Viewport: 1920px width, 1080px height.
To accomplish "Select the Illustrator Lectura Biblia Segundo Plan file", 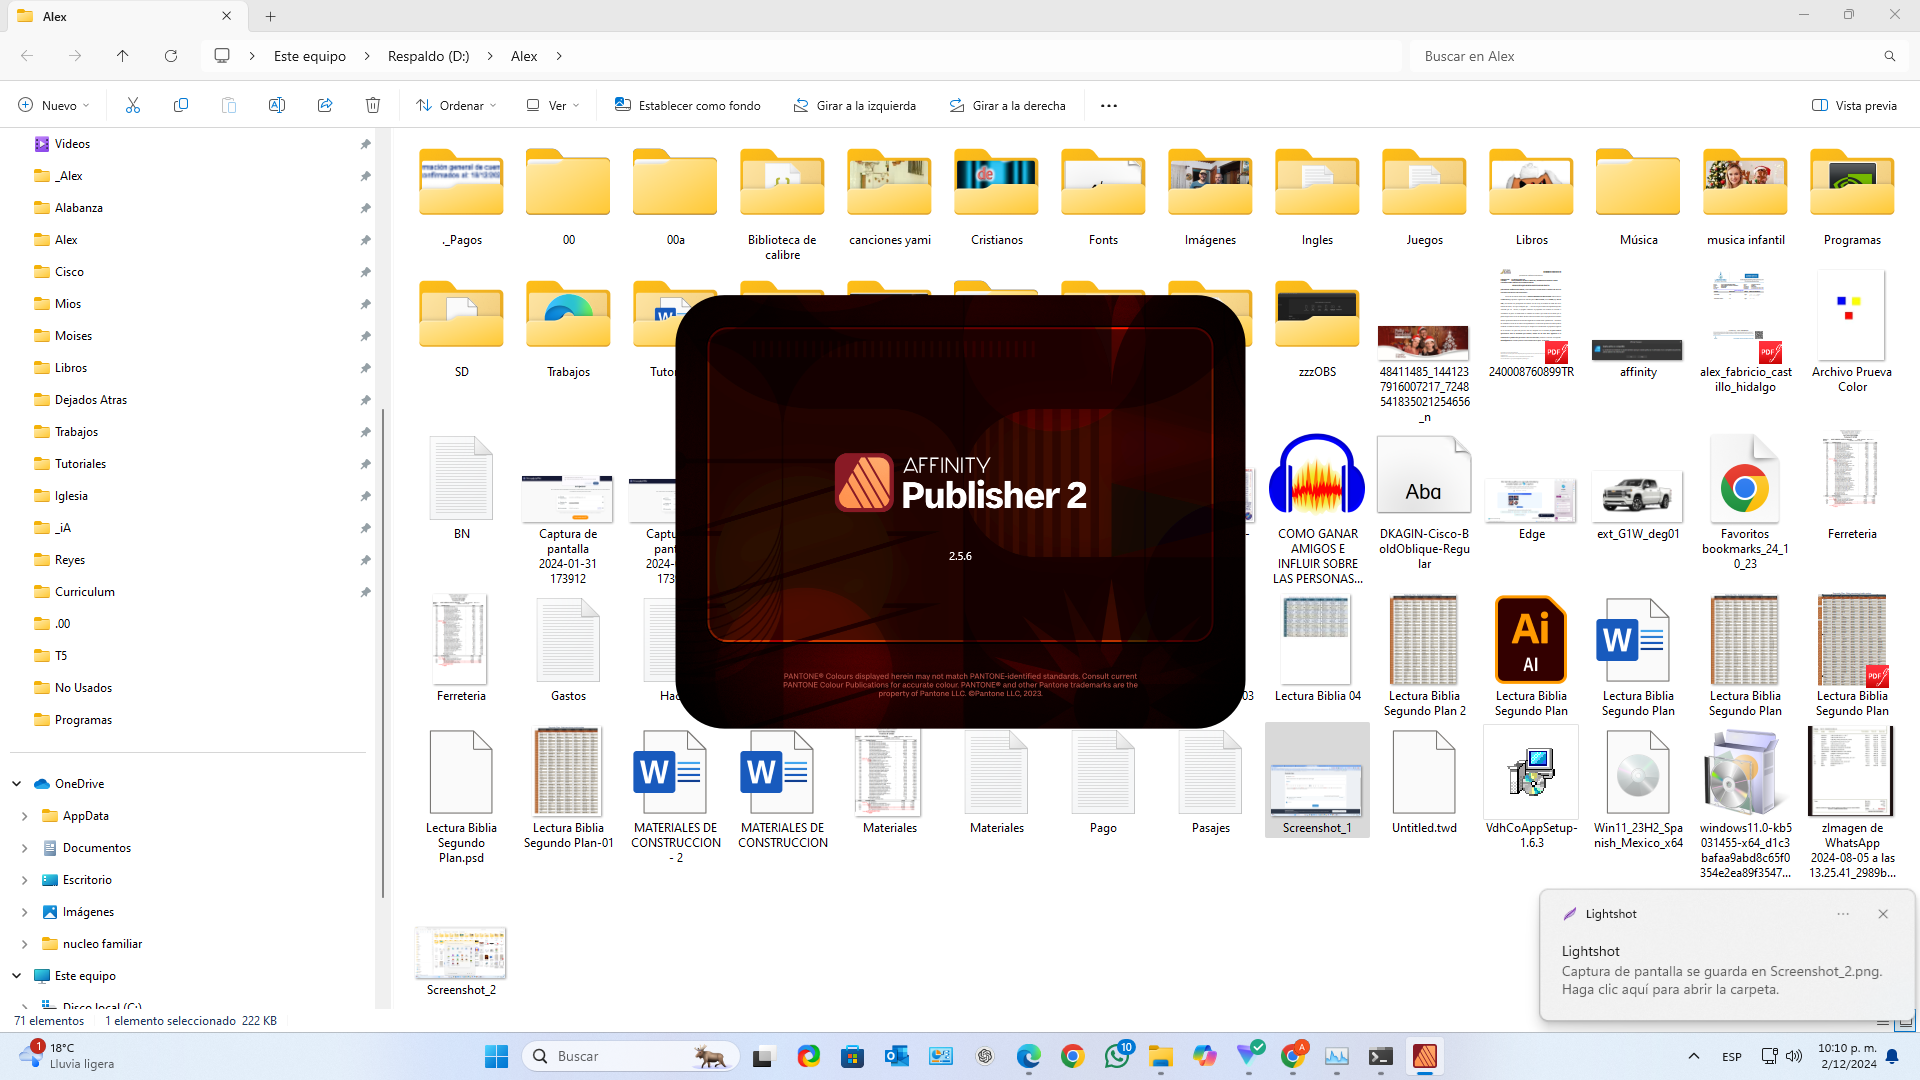I will (x=1531, y=656).
